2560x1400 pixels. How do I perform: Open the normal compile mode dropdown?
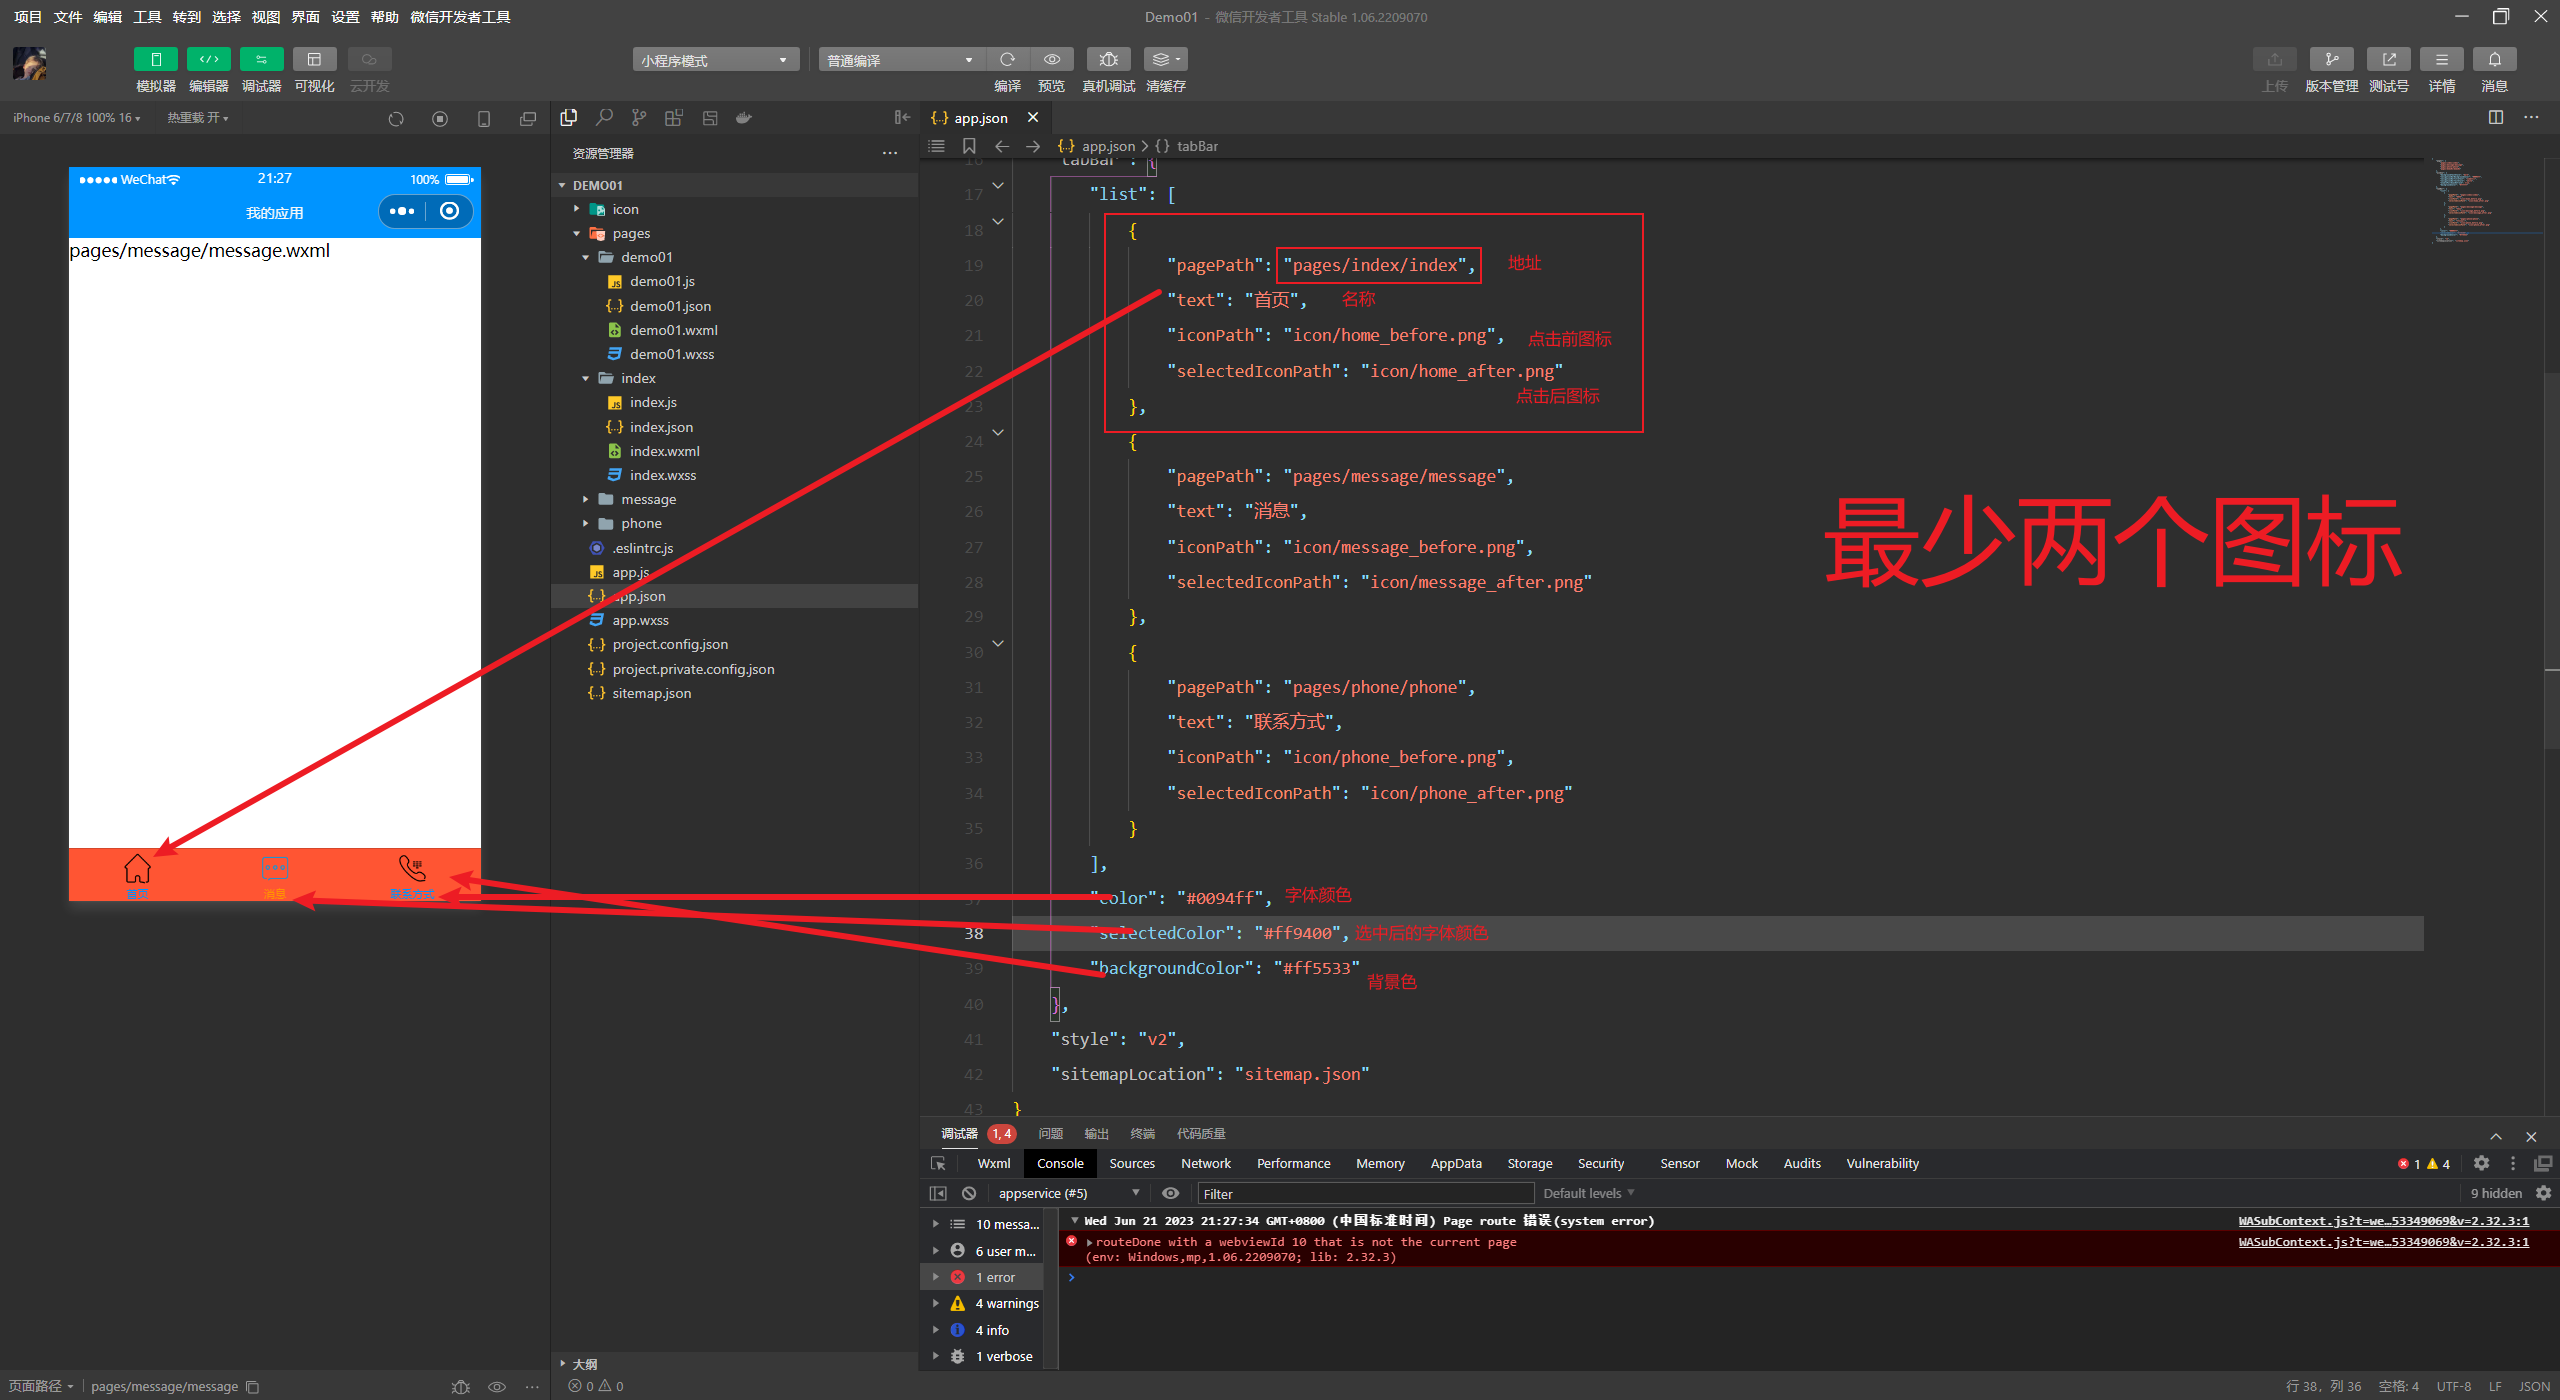click(900, 60)
